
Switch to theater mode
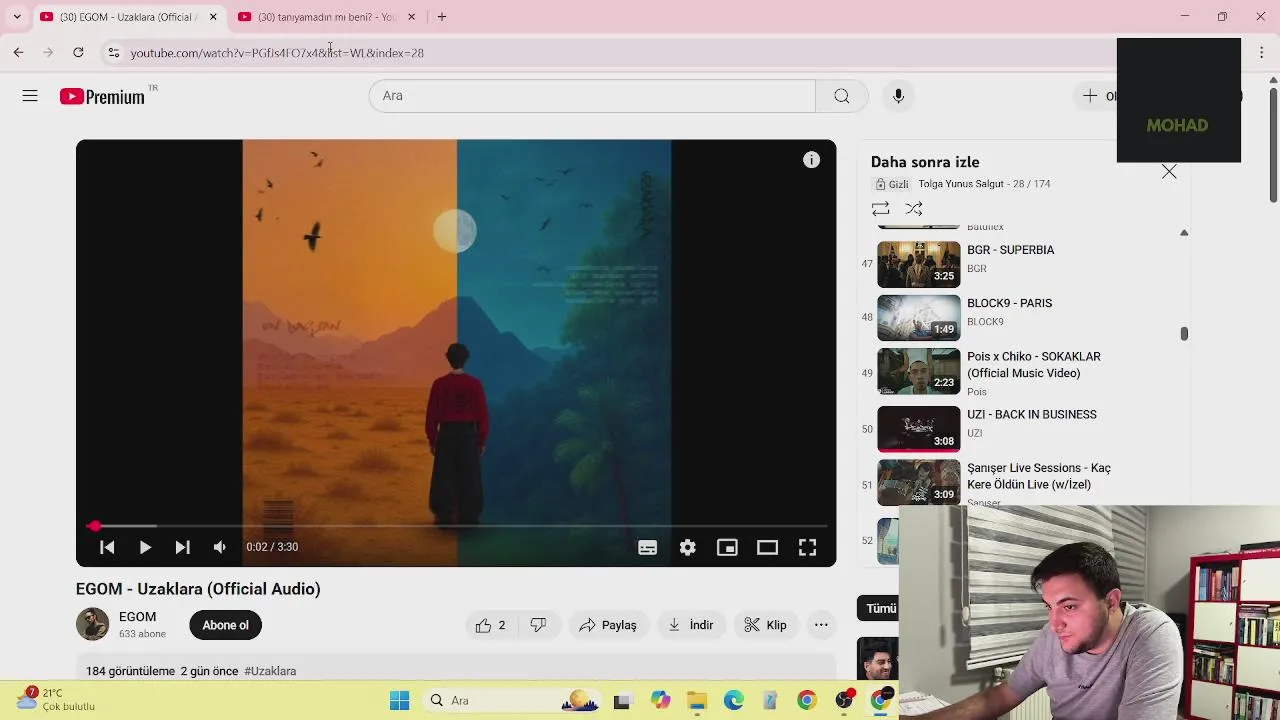767,547
